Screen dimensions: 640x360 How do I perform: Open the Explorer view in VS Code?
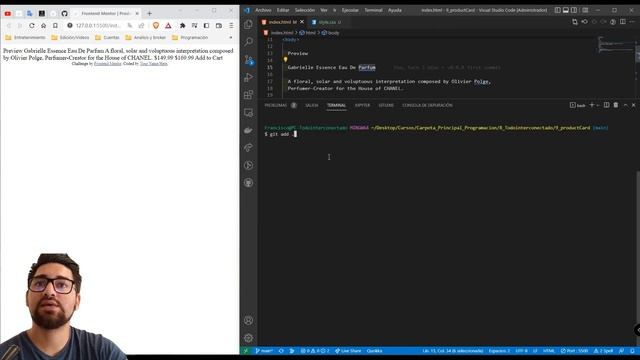248,25
